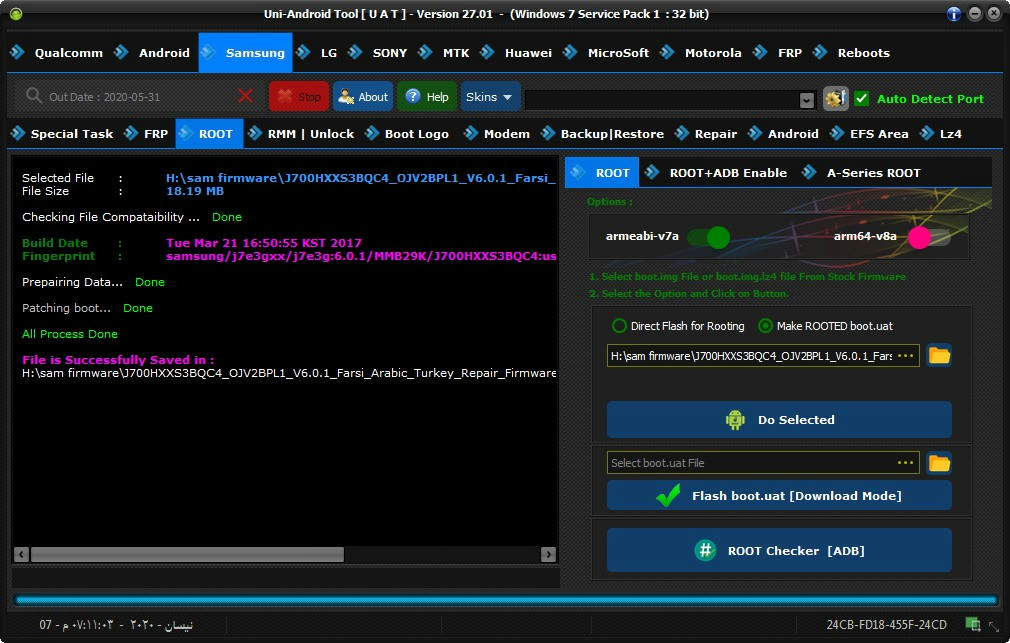This screenshot has width=1010, height=643.
Task: Click log scrollbar left arrow
Action: [x=21, y=555]
